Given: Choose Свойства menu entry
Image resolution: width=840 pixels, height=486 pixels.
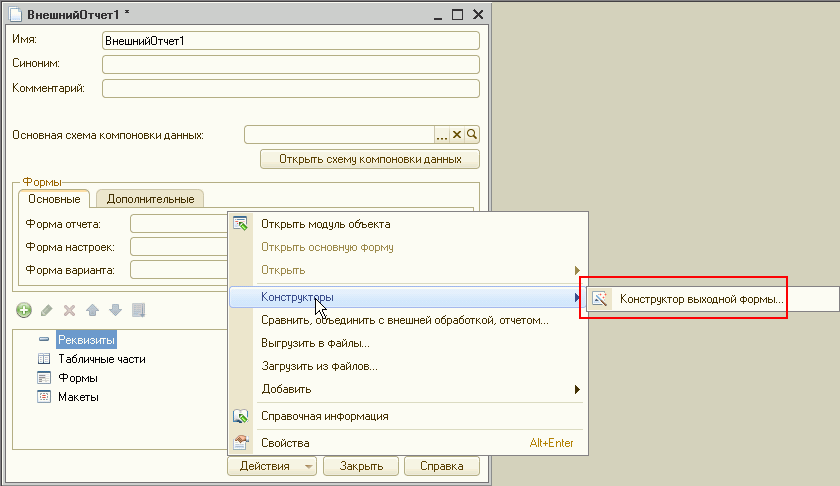Looking at the screenshot, I should [408, 443].
